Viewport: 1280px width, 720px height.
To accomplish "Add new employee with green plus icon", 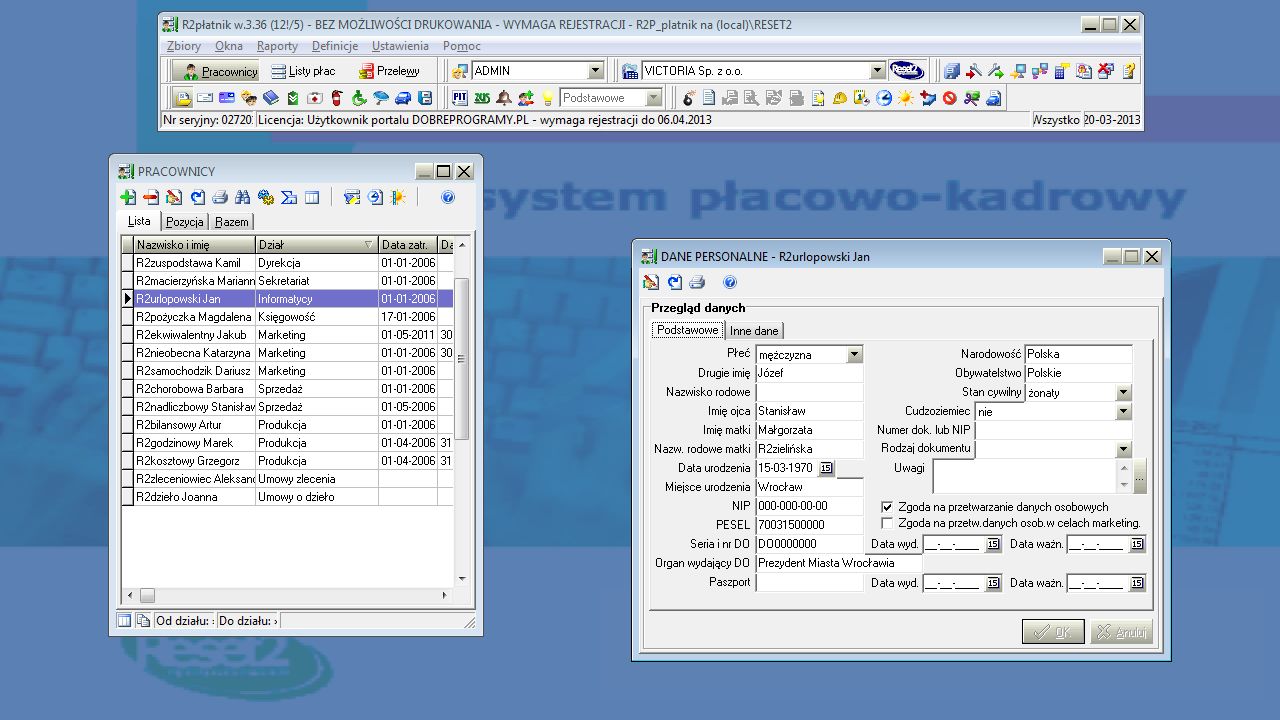I will click(x=128, y=197).
